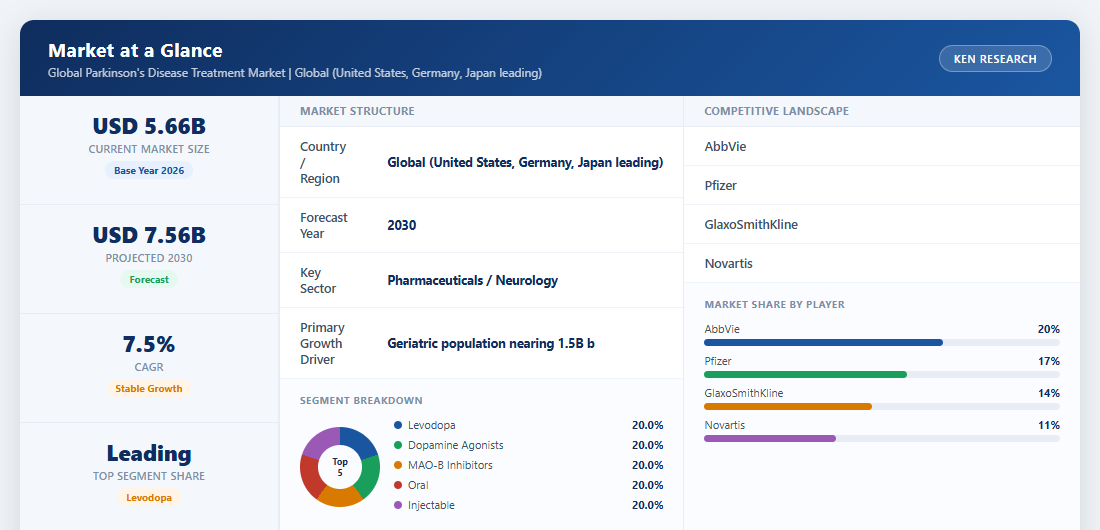Click the blue Levodopa legend dot
The width and height of the screenshot is (1100, 530).
[398, 425]
